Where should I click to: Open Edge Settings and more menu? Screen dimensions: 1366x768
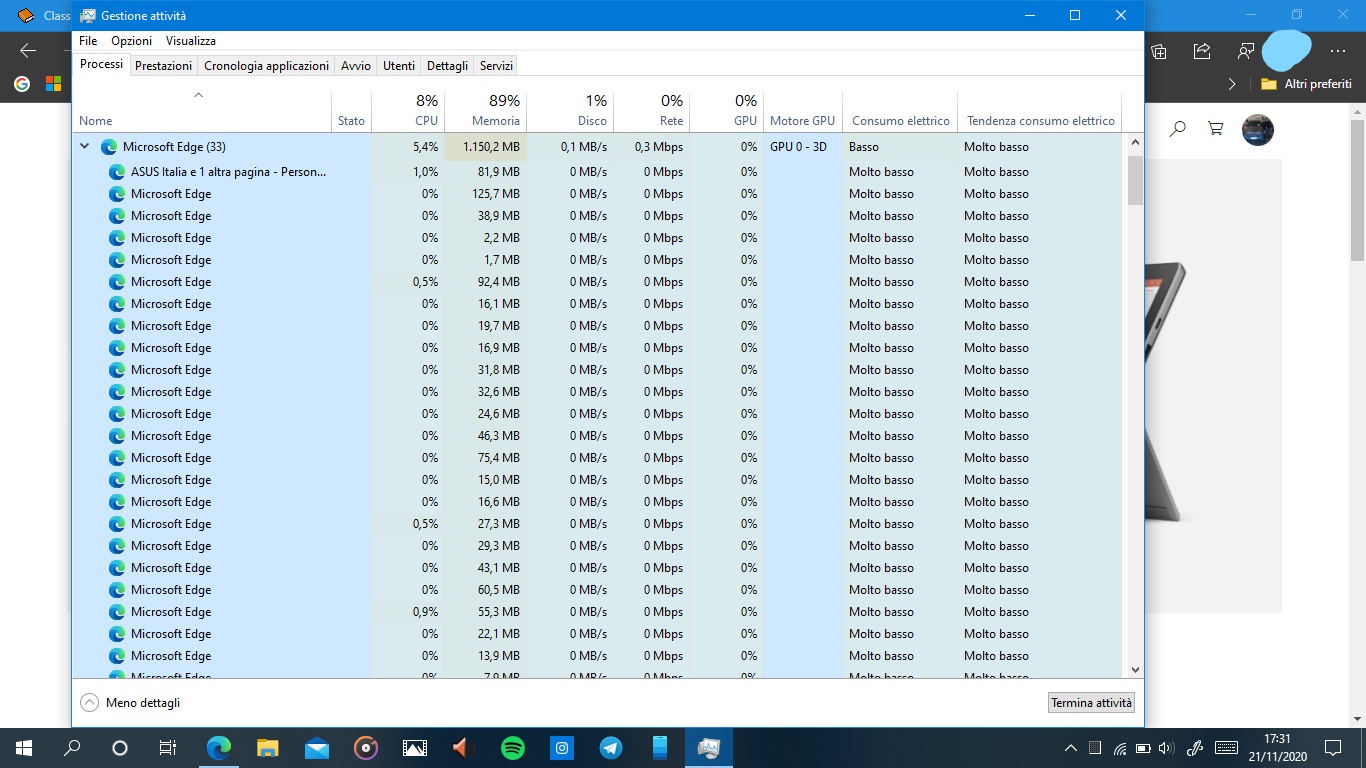1337,51
